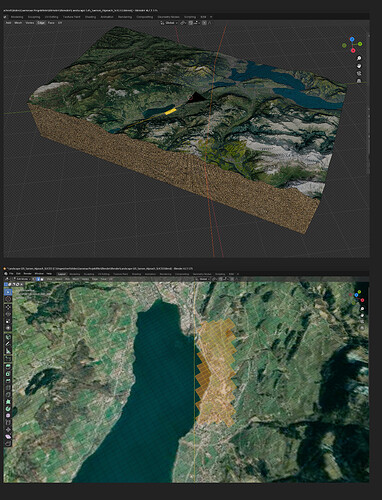Open the Edit menu in bottom window
The width and height of the screenshot is (382, 500).
point(18,274)
